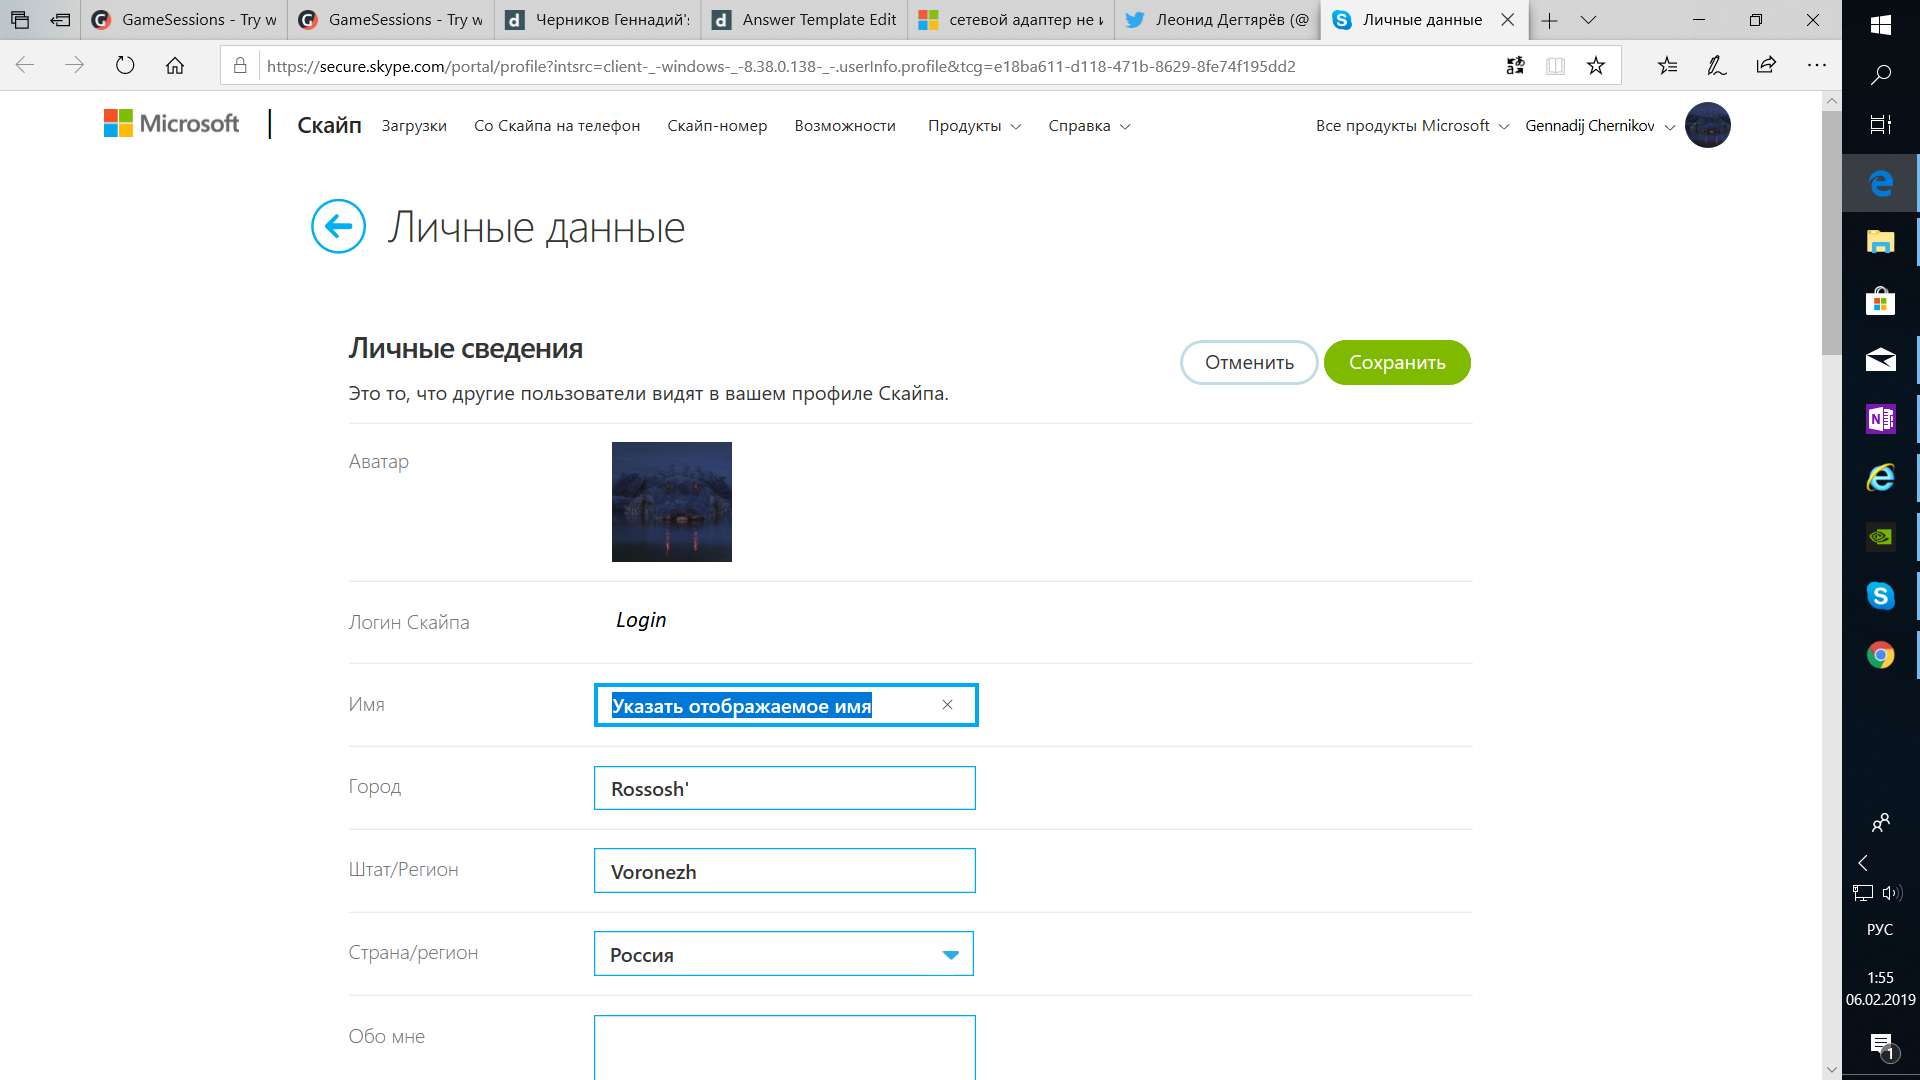1920x1080 pixels.
Task: Show tabs you've set aside
Action: 20,20
